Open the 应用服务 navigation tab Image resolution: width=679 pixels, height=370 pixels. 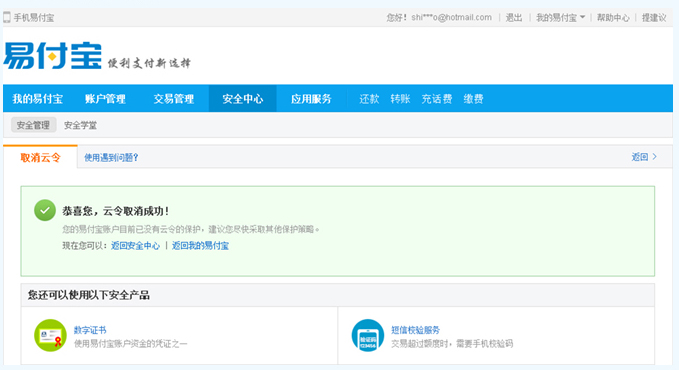(311, 99)
